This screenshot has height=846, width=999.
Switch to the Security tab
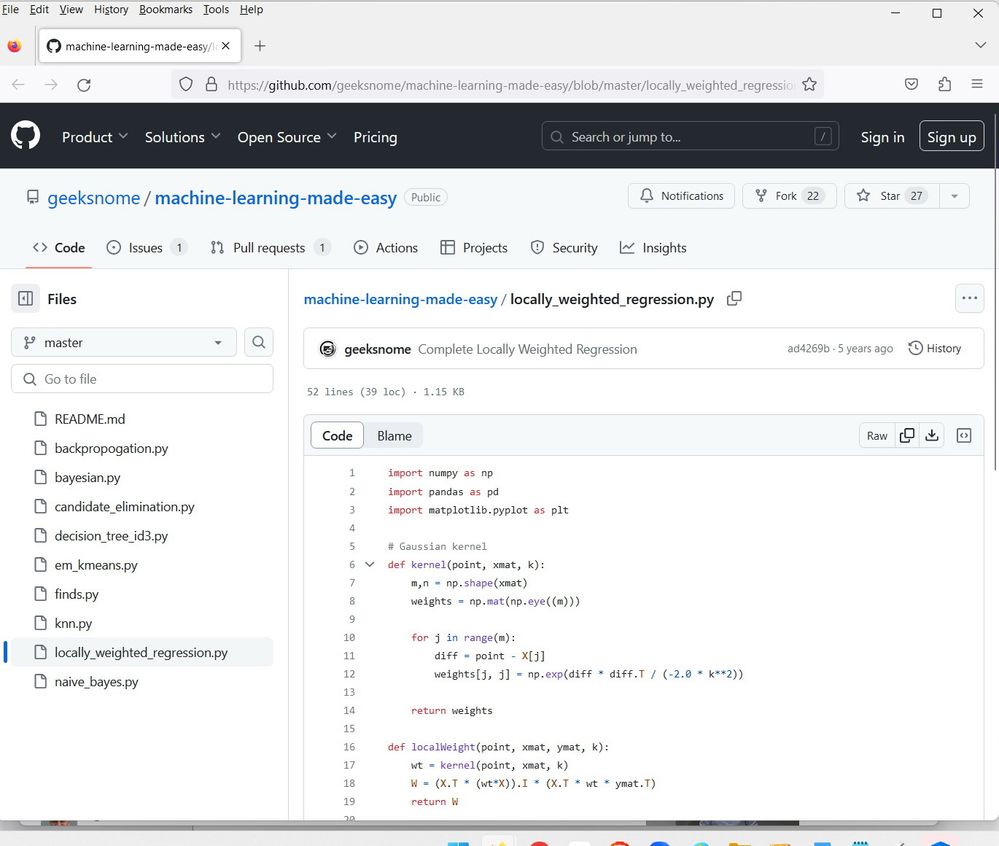(564, 248)
